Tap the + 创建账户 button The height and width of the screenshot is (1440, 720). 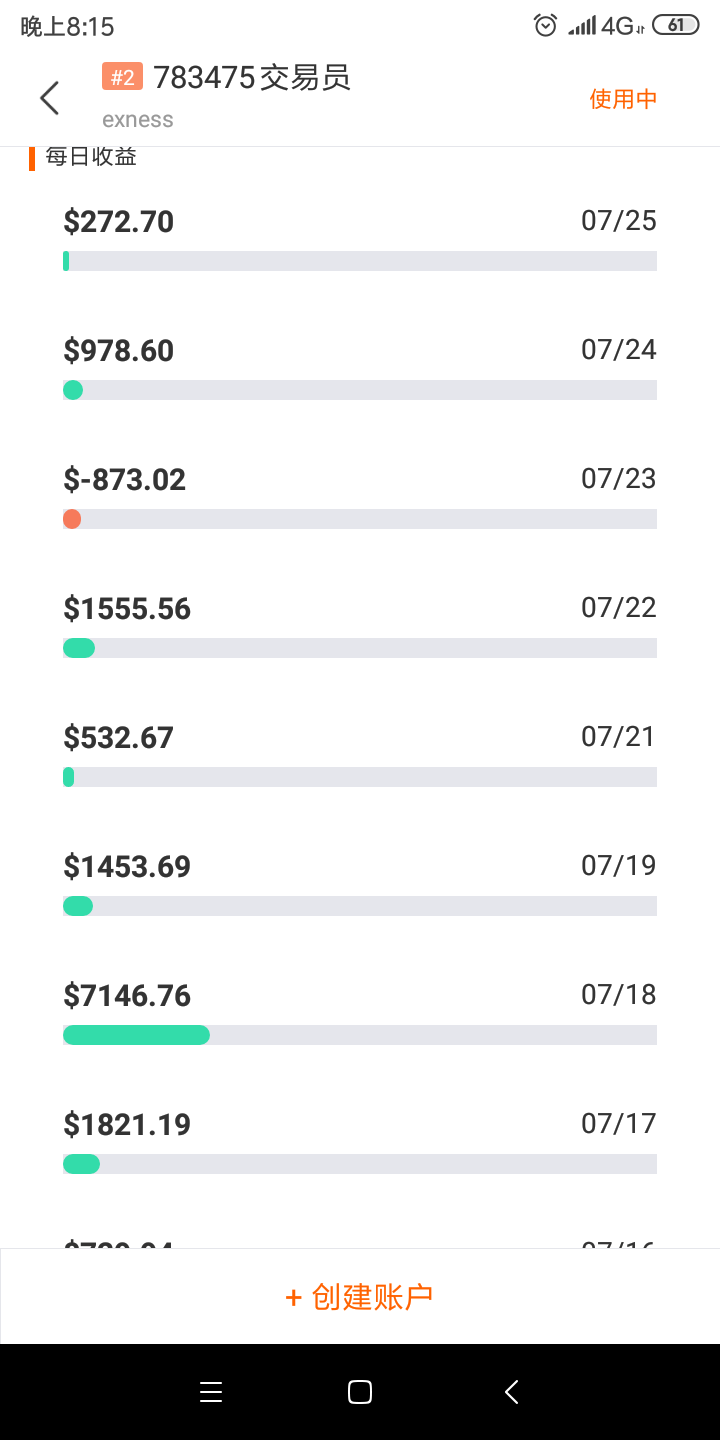[360, 1296]
